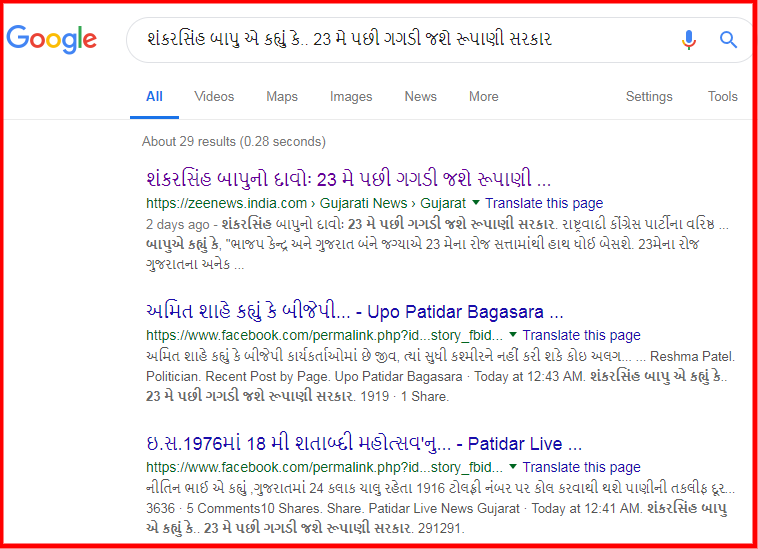The height and width of the screenshot is (549, 758).
Task: Click the zeenews.india.com green URL text
Action: click(x=306, y=203)
